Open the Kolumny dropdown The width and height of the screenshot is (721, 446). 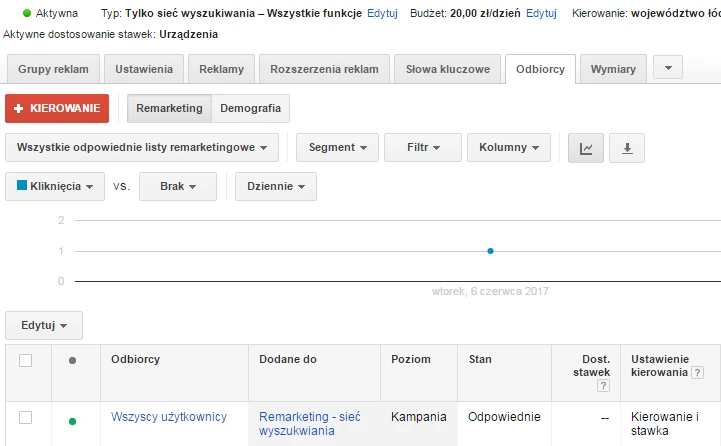(x=509, y=148)
